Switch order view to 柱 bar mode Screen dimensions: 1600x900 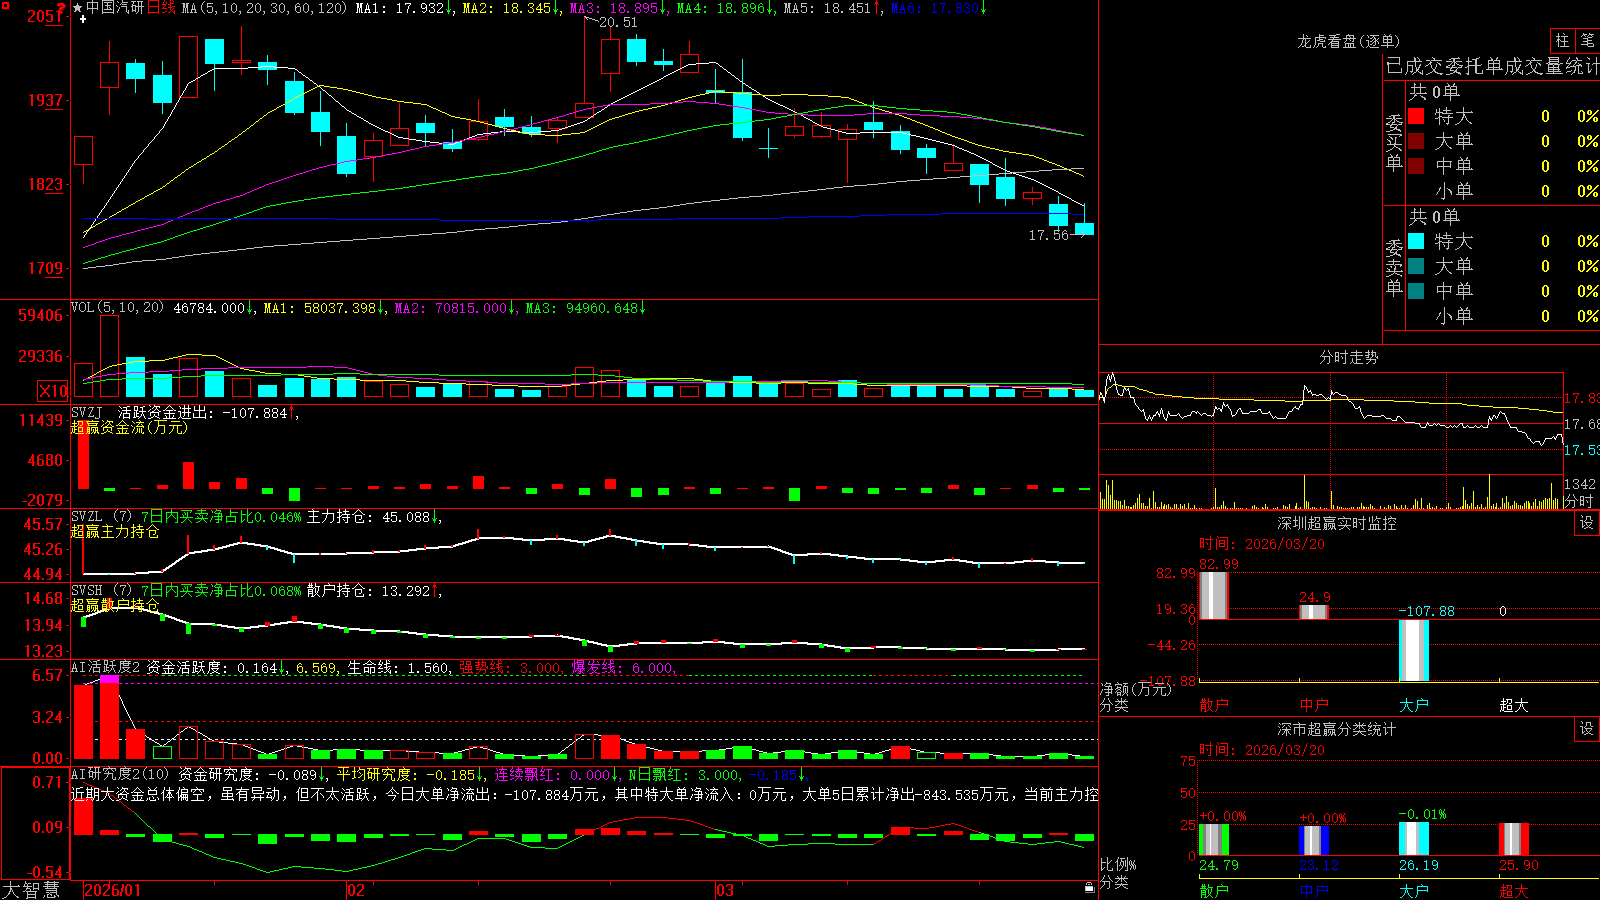point(1562,40)
